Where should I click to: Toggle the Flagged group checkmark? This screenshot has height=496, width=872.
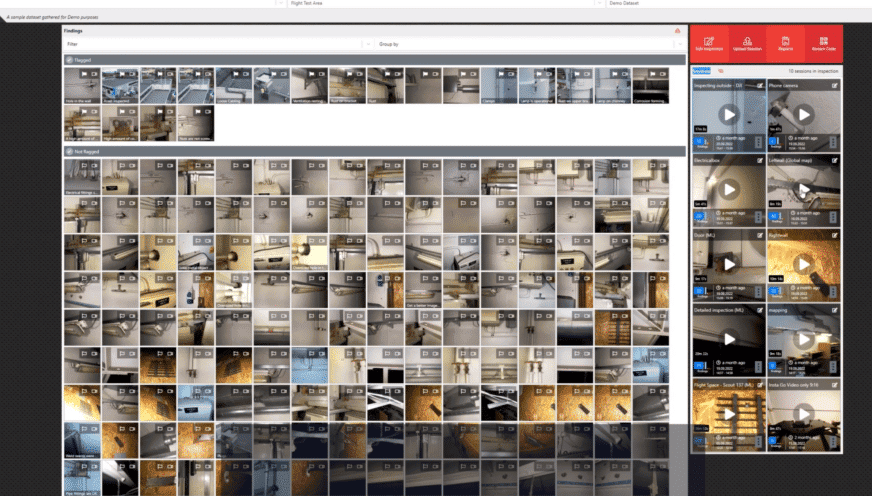coord(69,59)
